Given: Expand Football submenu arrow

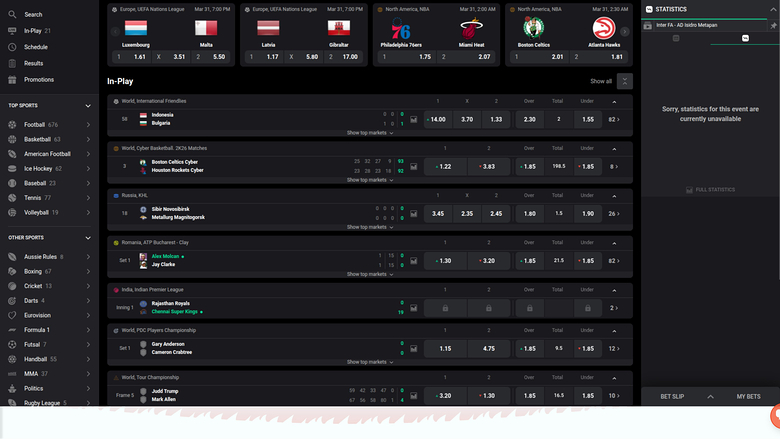Looking at the screenshot, I should pyautogui.click(x=88, y=125).
